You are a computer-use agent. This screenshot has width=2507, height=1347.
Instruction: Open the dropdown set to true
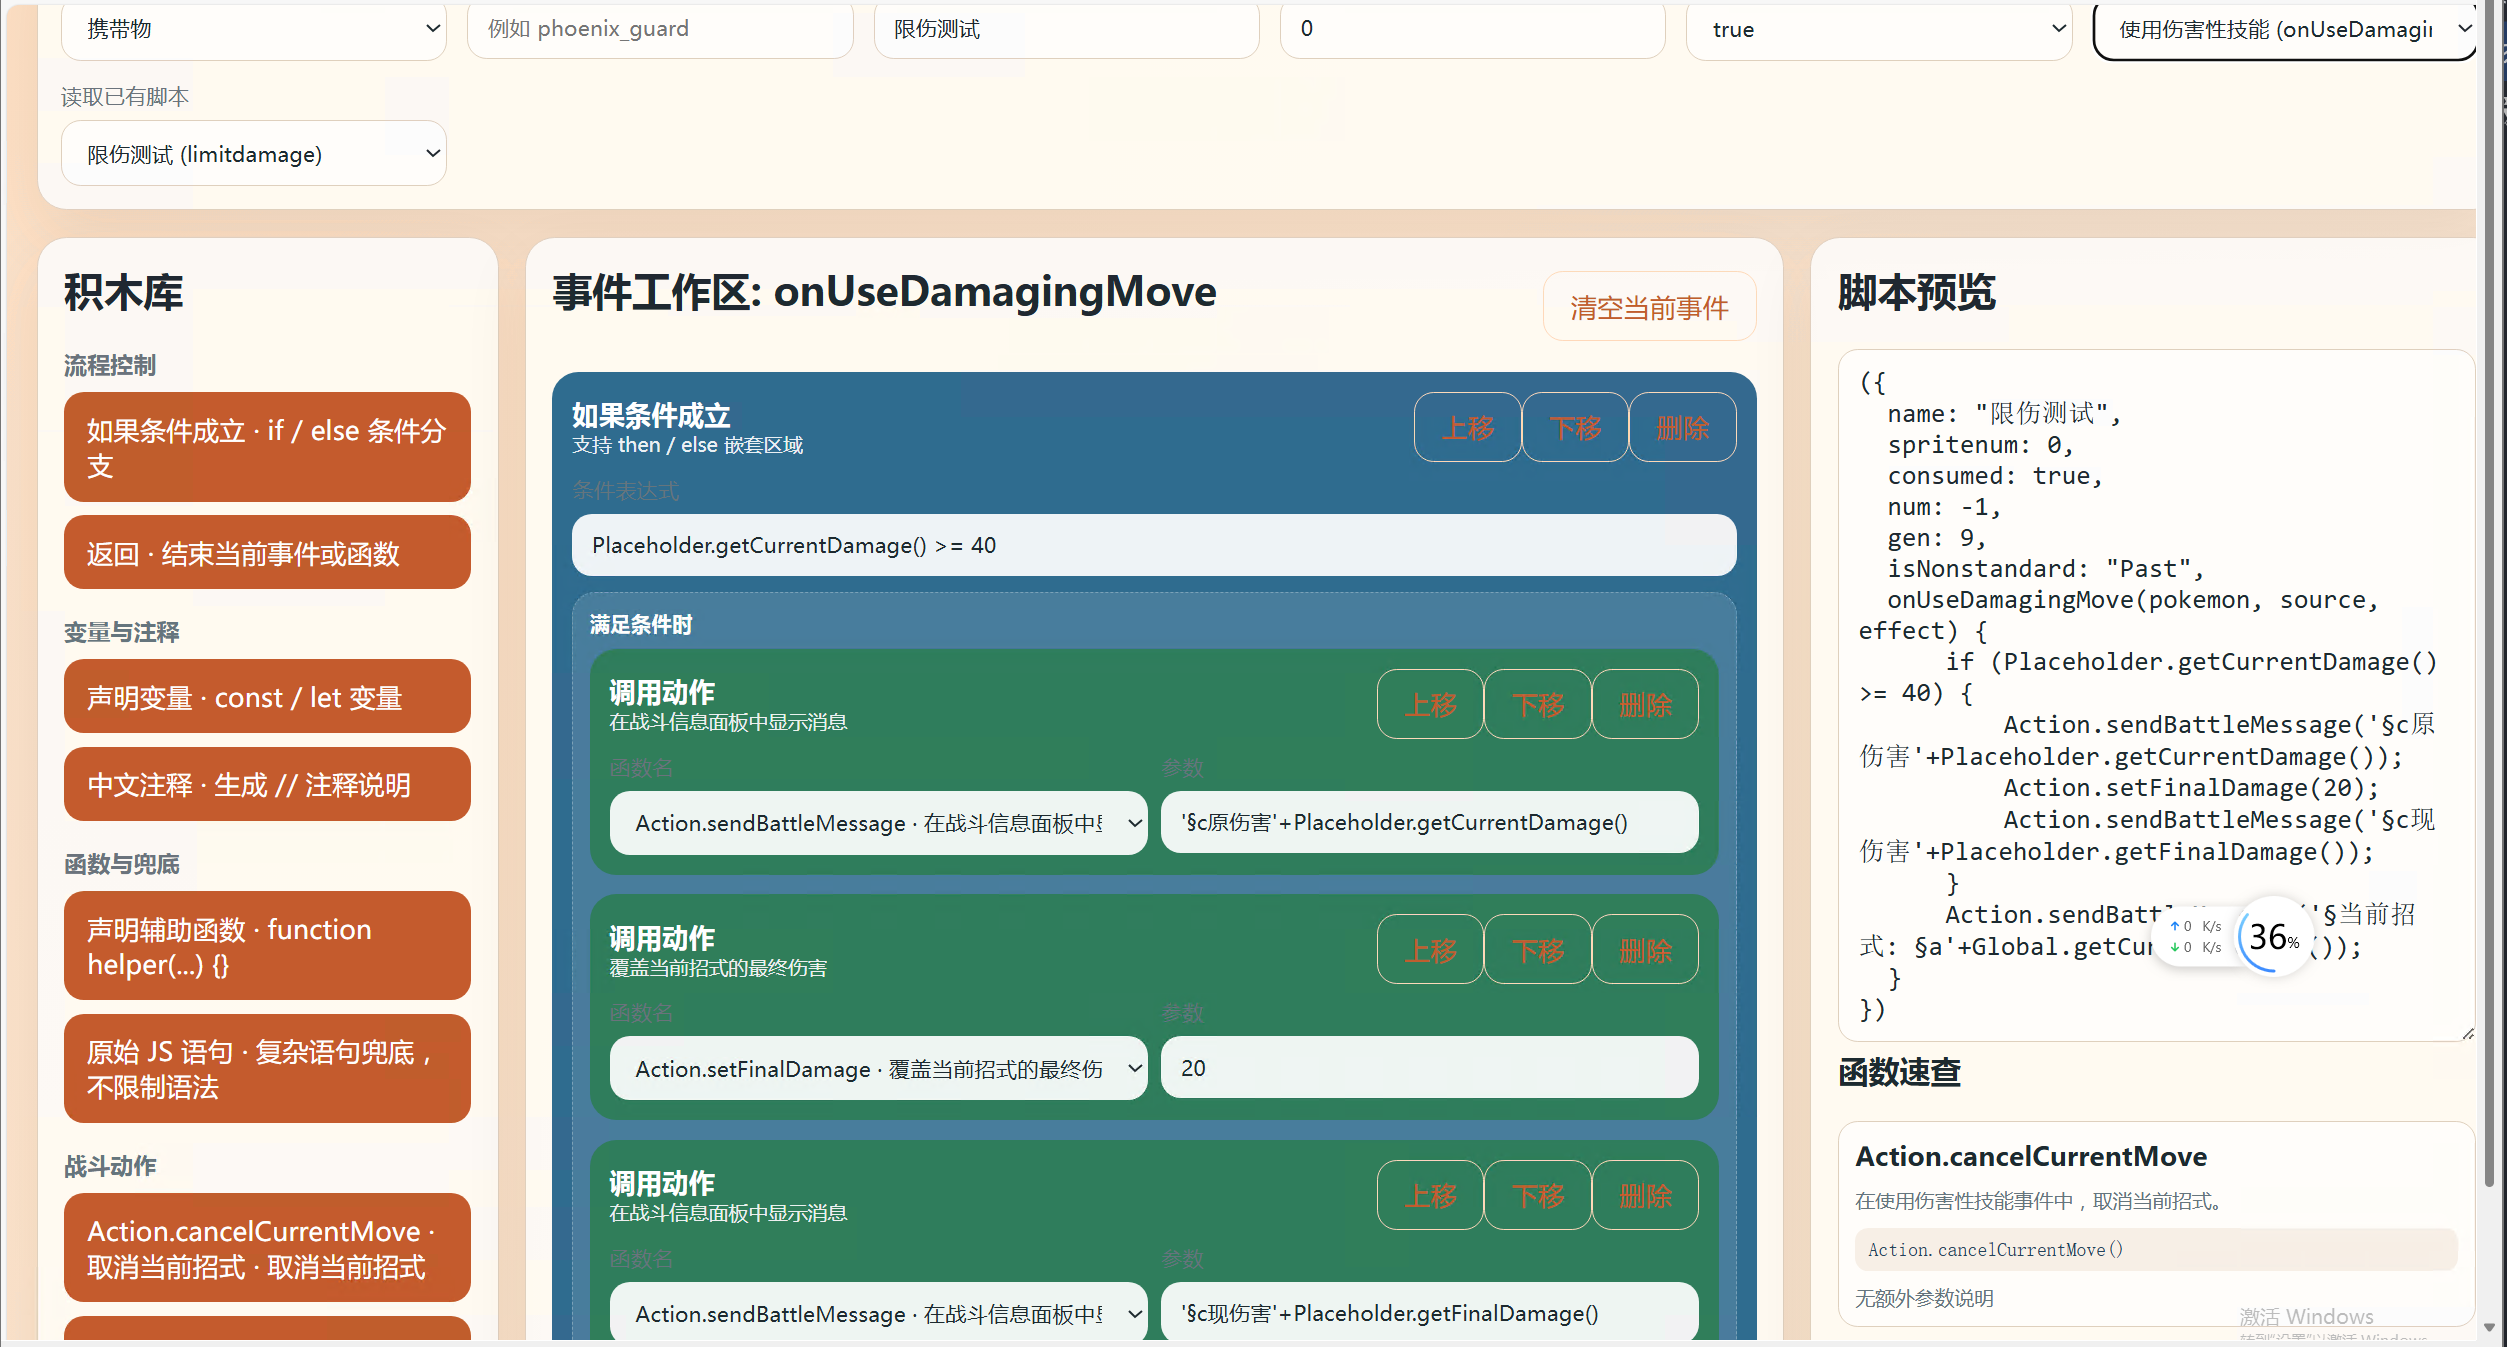point(1879,30)
